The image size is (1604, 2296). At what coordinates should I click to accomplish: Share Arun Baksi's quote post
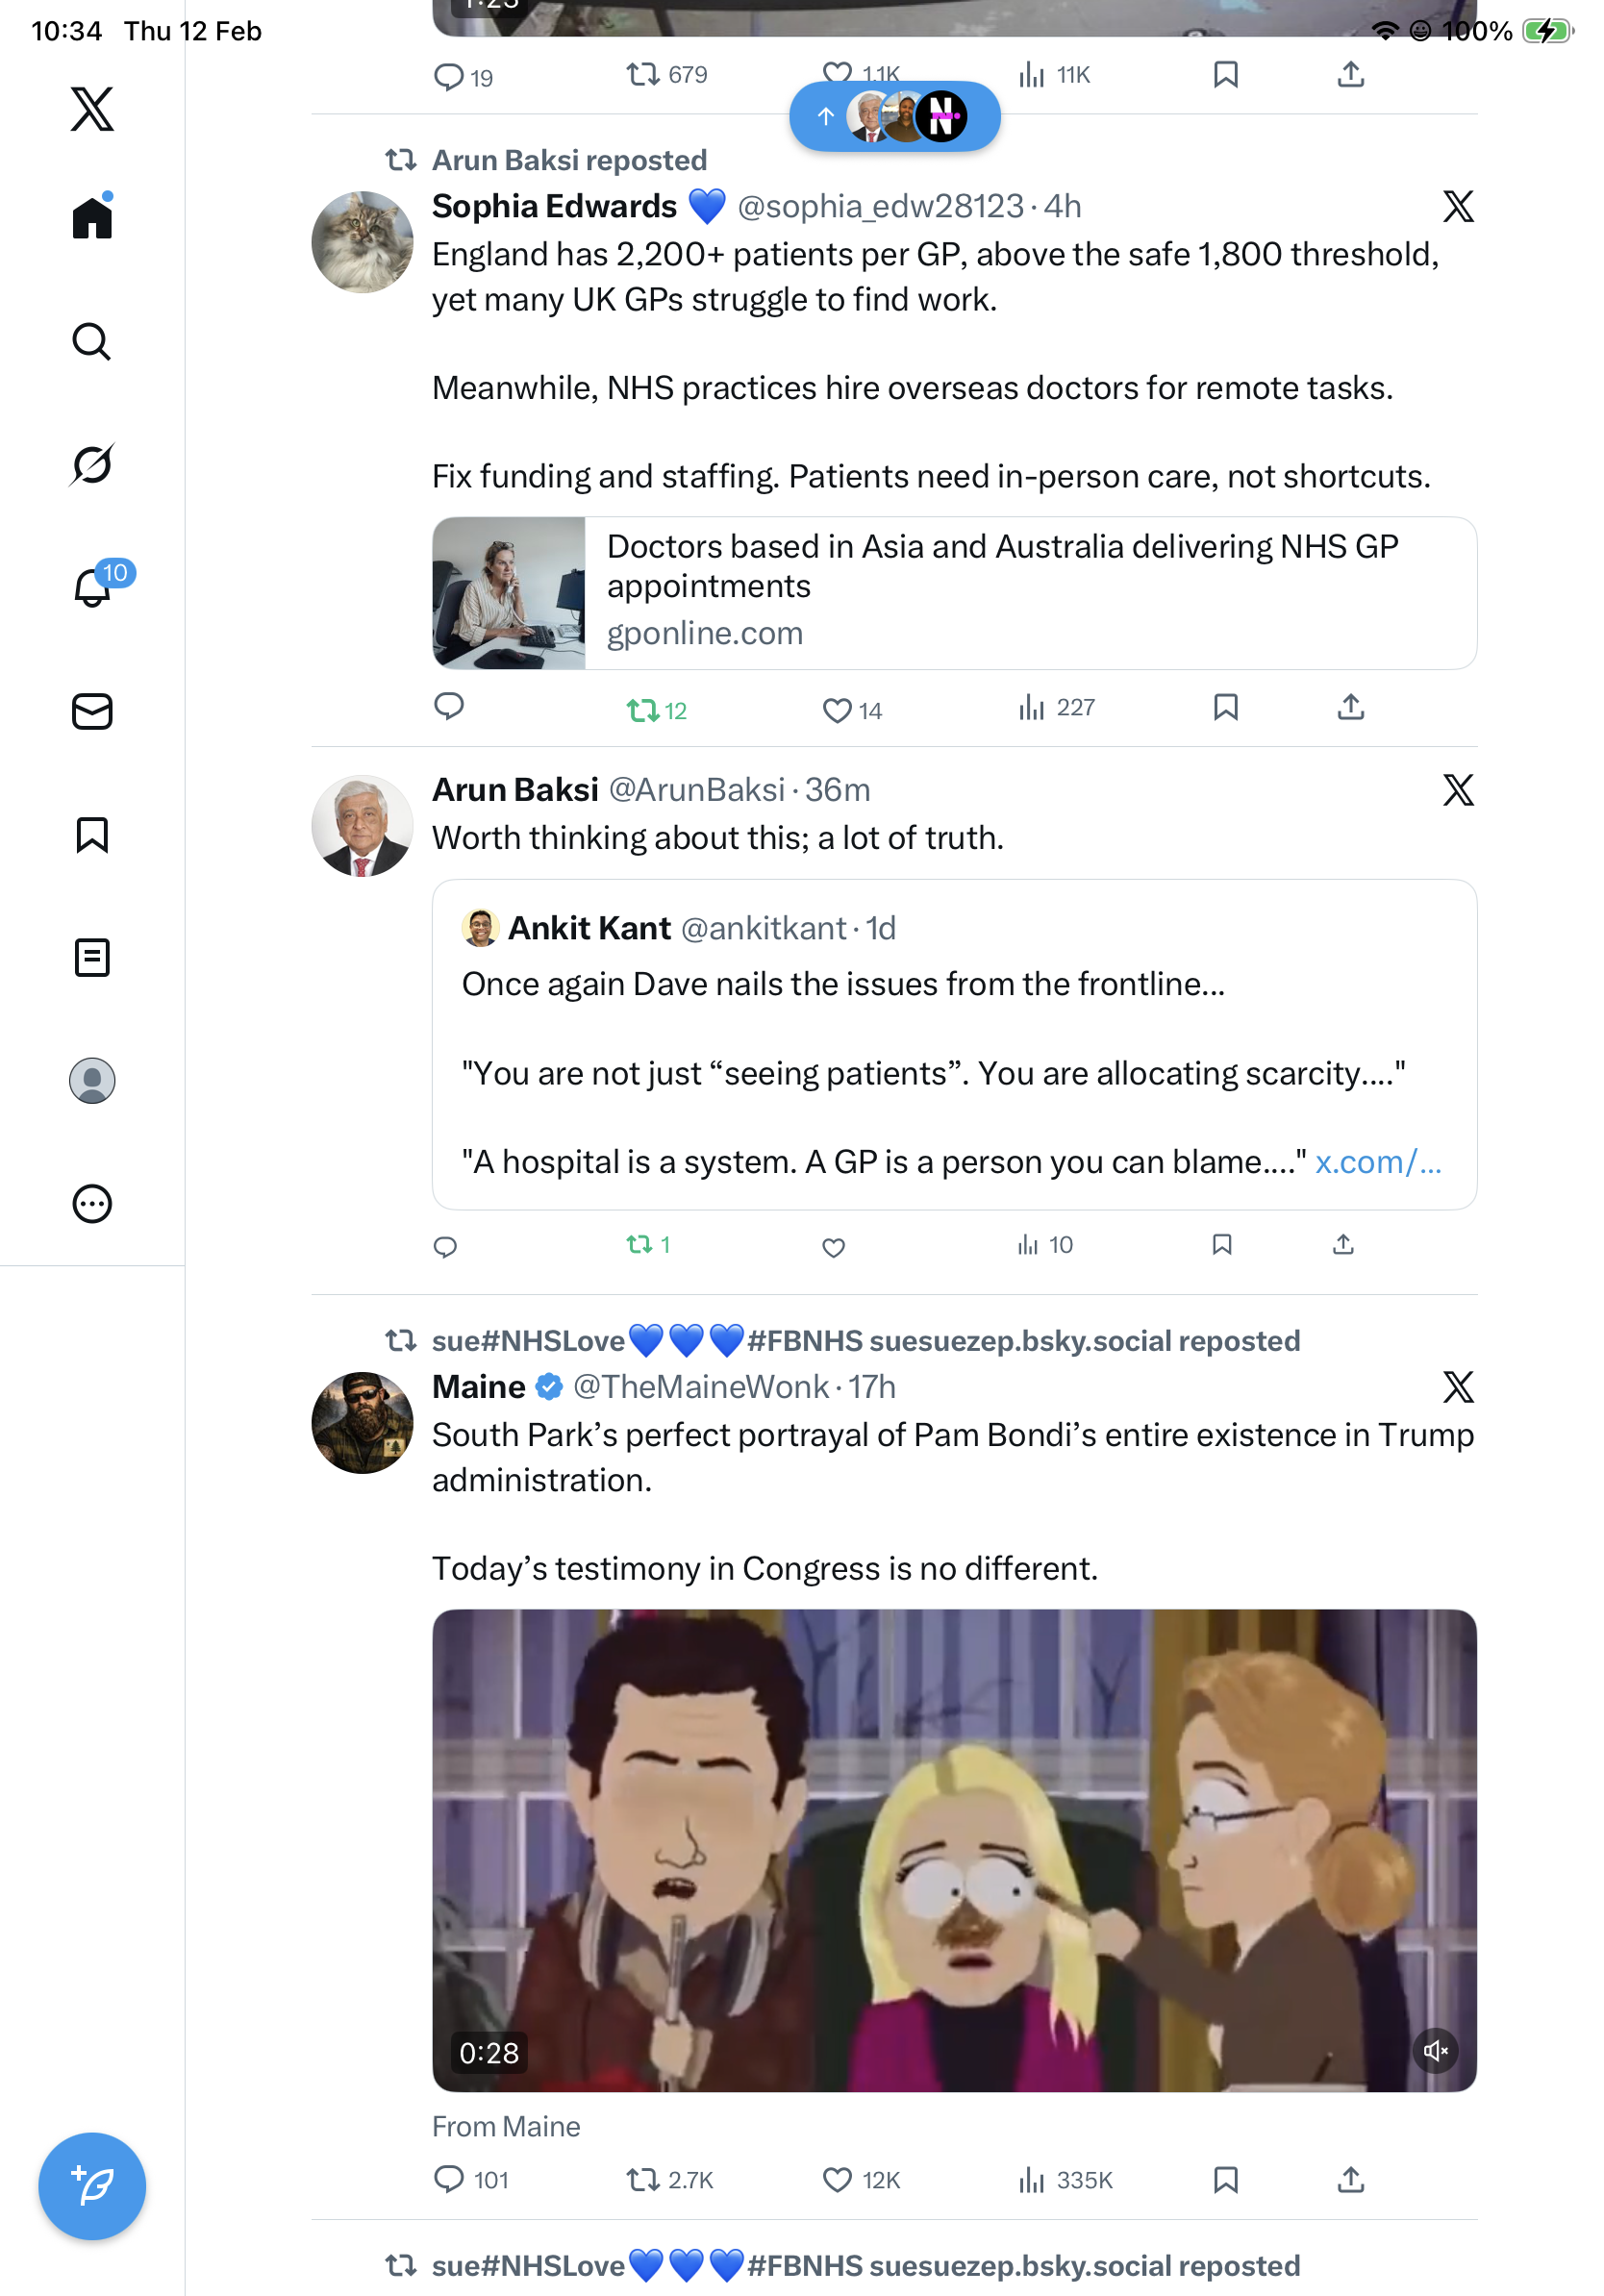(x=1342, y=1245)
